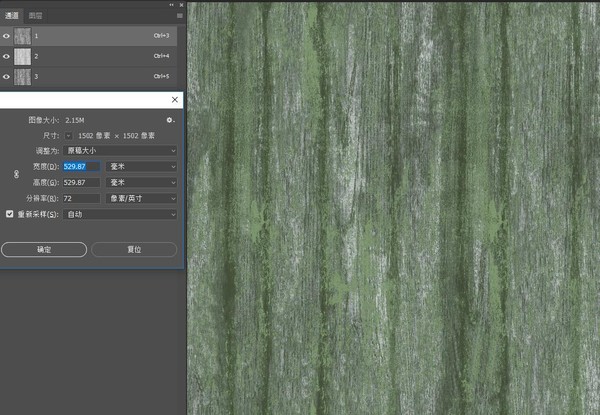Click the 1502 像素 × 1502 像素 dimensions text
This screenshot has height=415, width=600.
tap(116, 136)
